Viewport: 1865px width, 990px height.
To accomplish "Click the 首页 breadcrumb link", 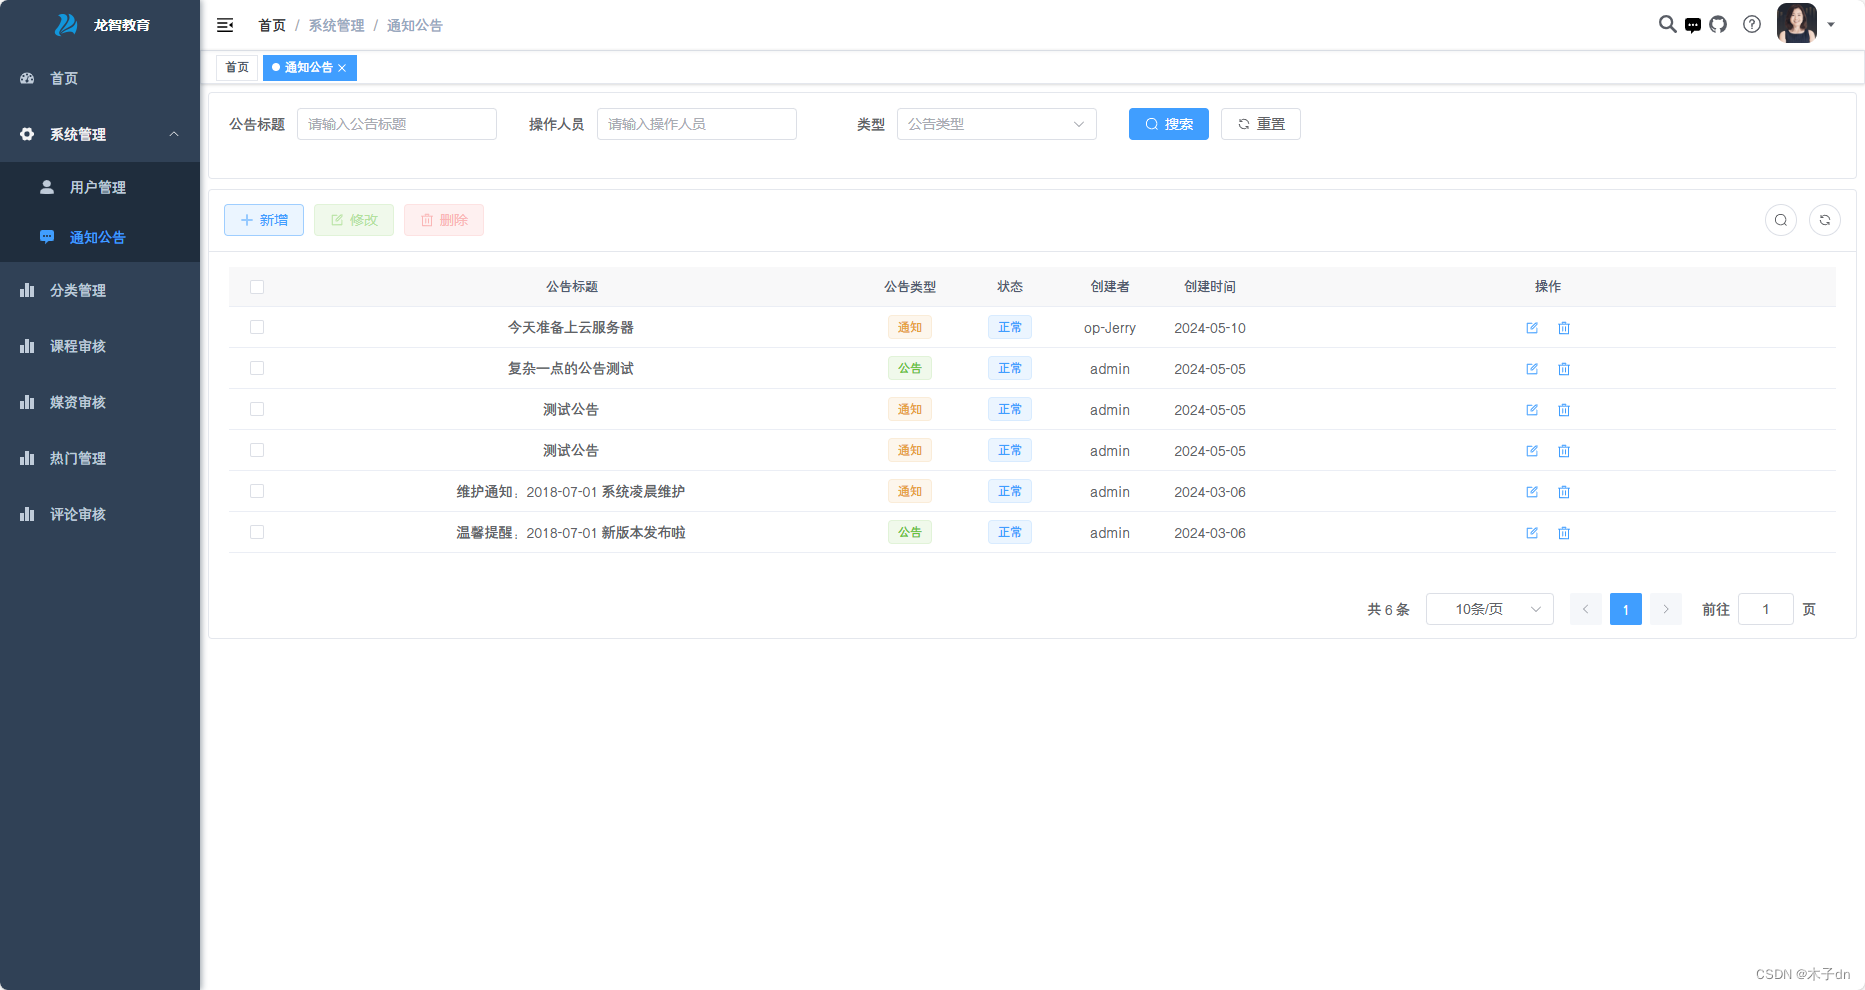I will pos(272,25).
